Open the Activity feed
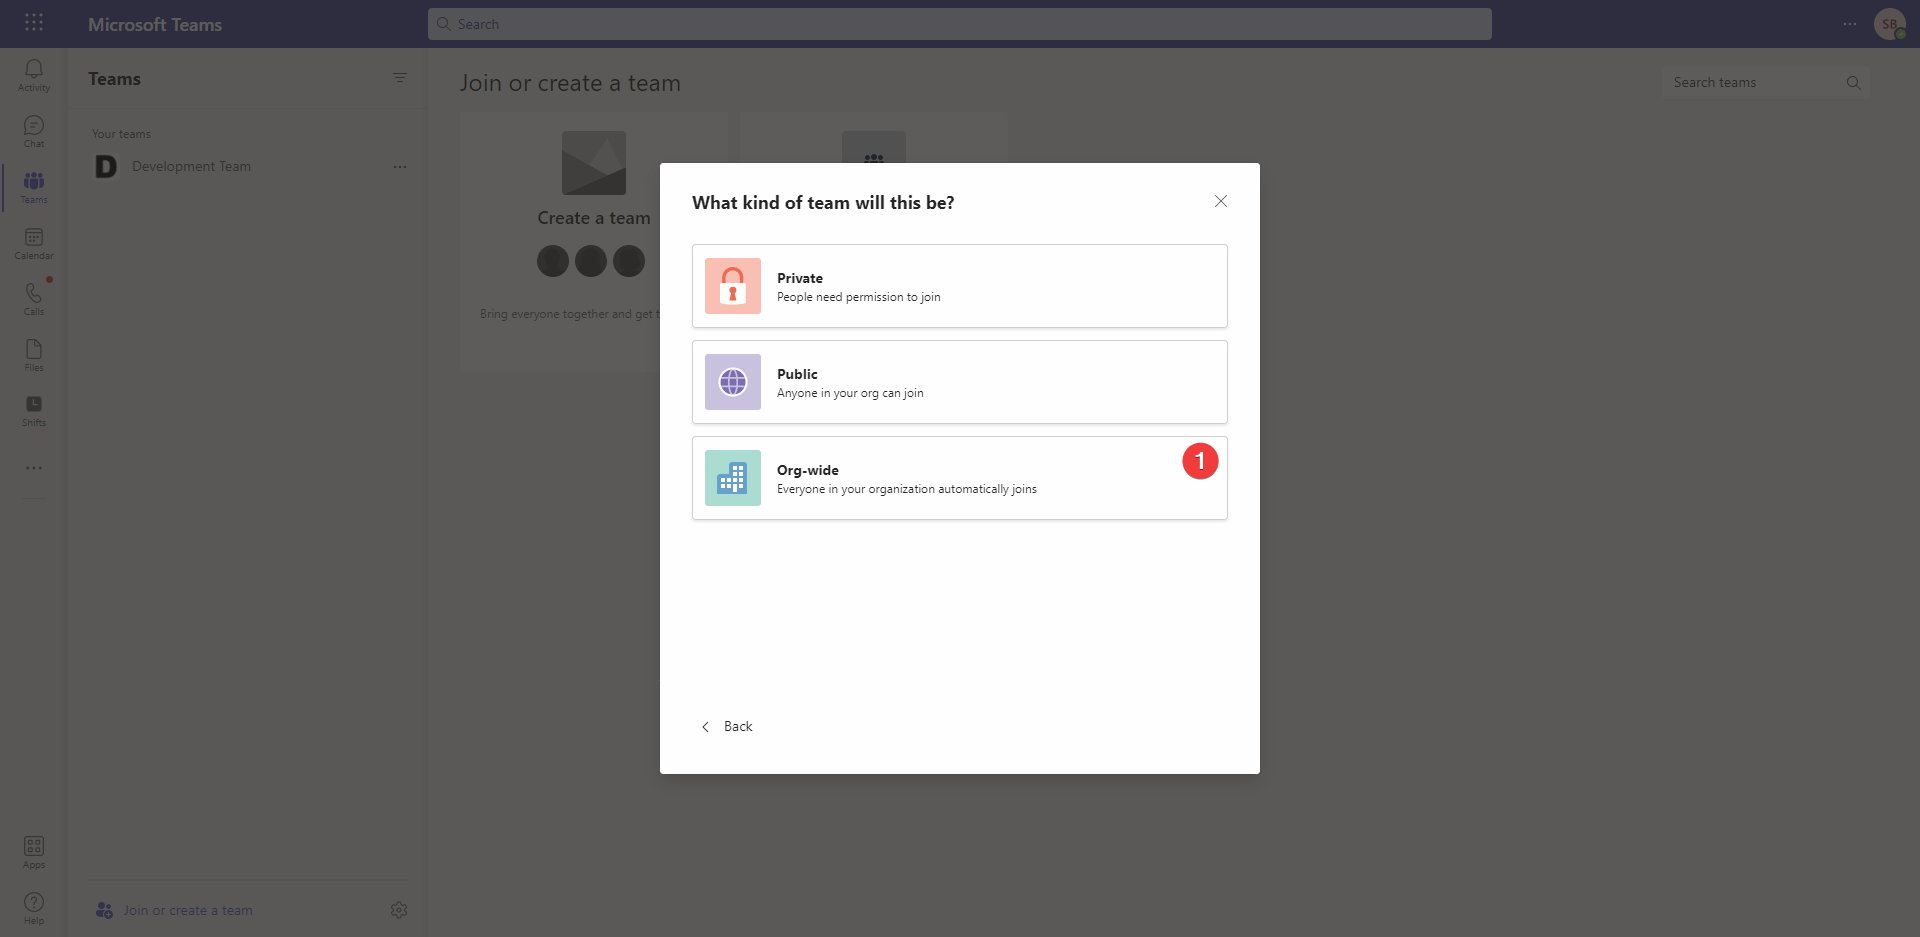Image resolution: width=1920 pixels, height=937 pixels. [x=34, y=75]
